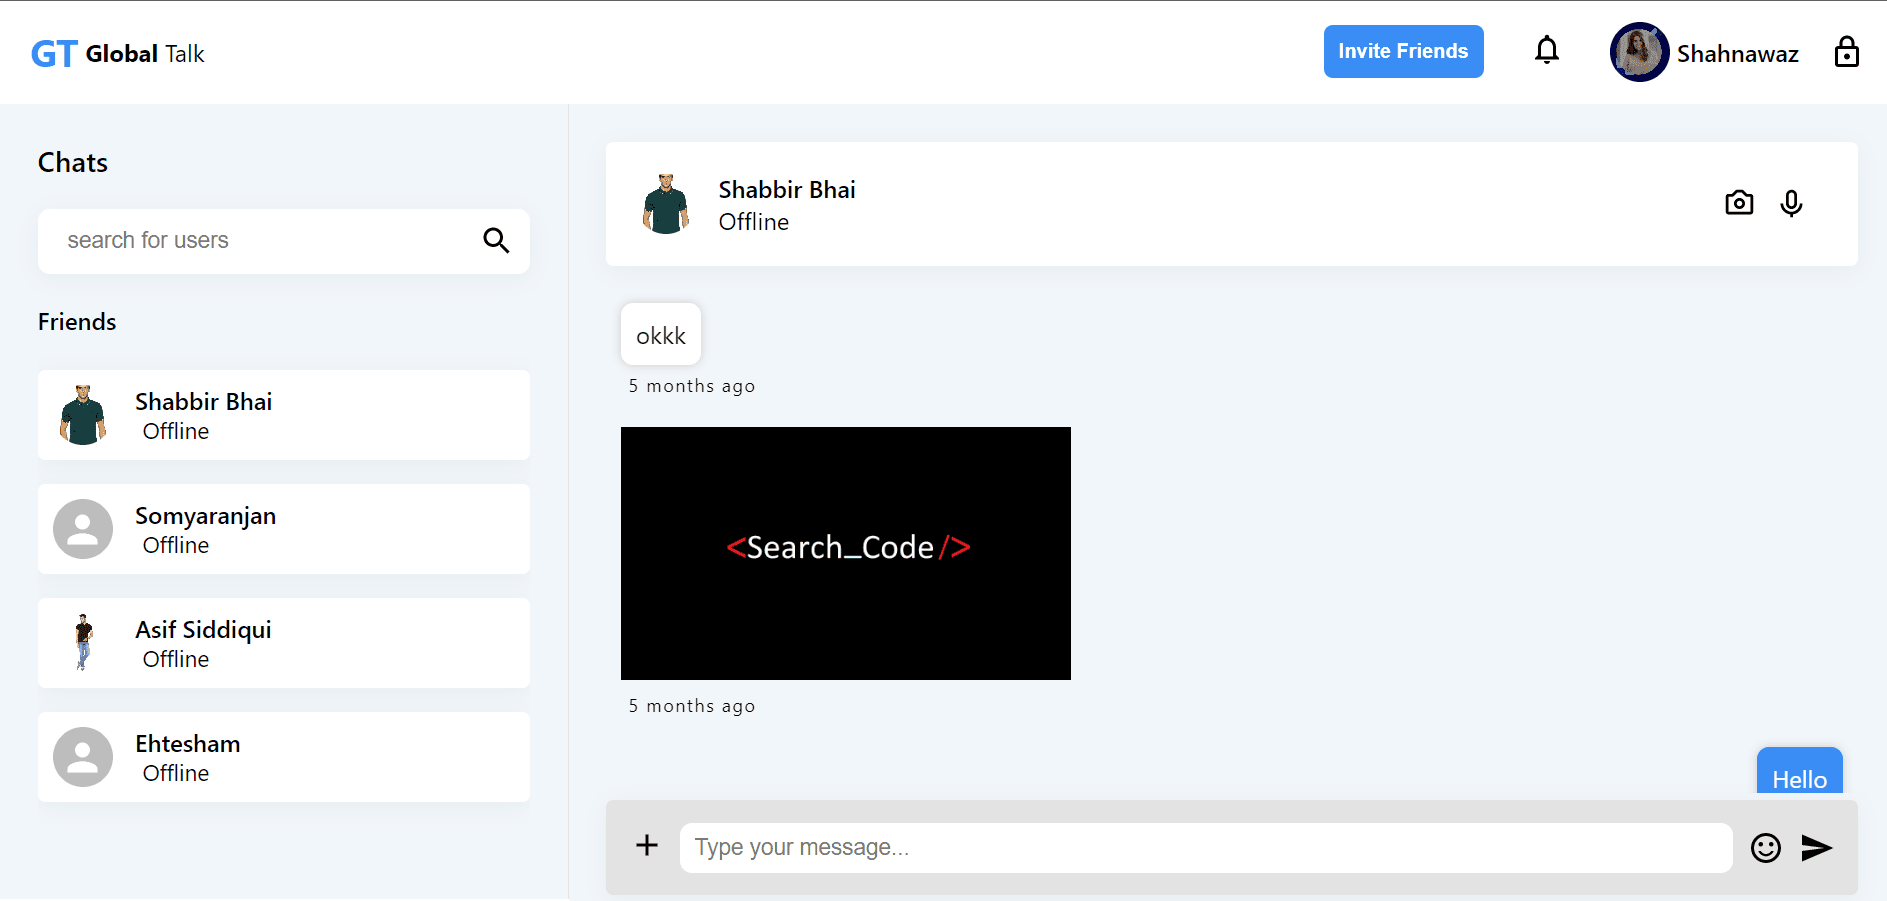Click Asif Siddiqui avatar
Viewport: 1887px width, 901px height.
click(x=83, y=642)
